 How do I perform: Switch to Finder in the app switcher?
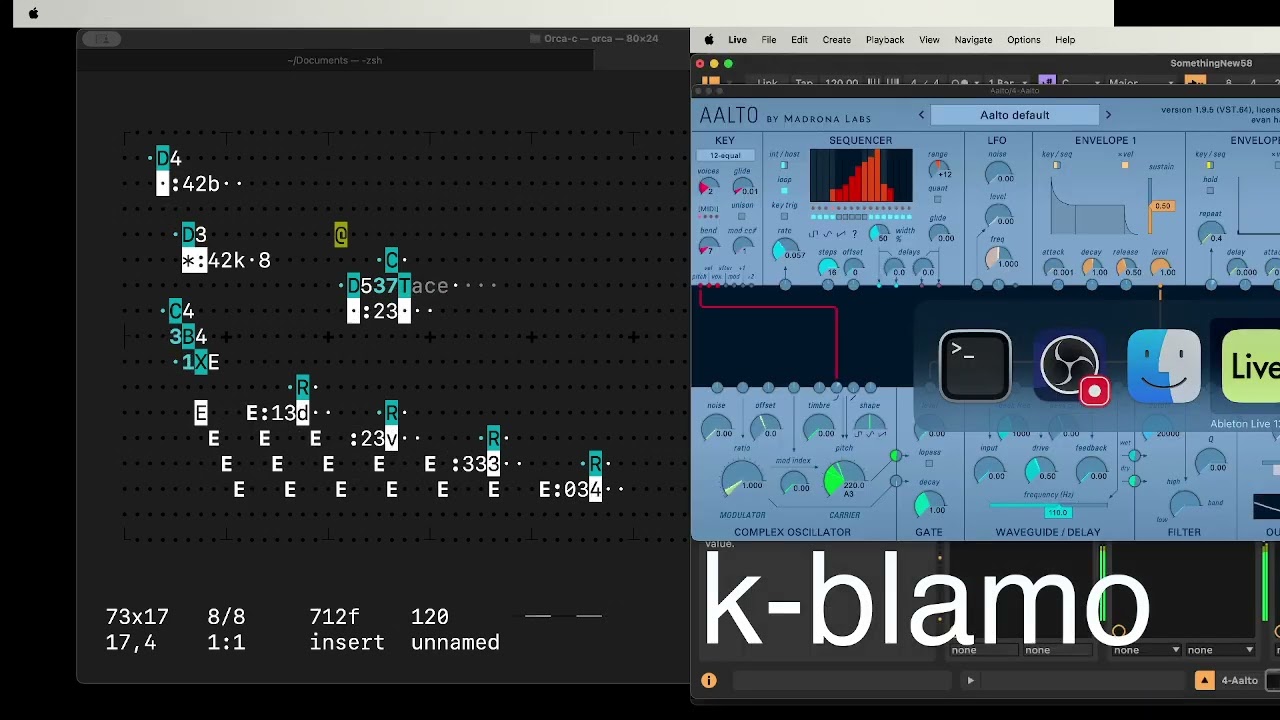point(1164,366)
